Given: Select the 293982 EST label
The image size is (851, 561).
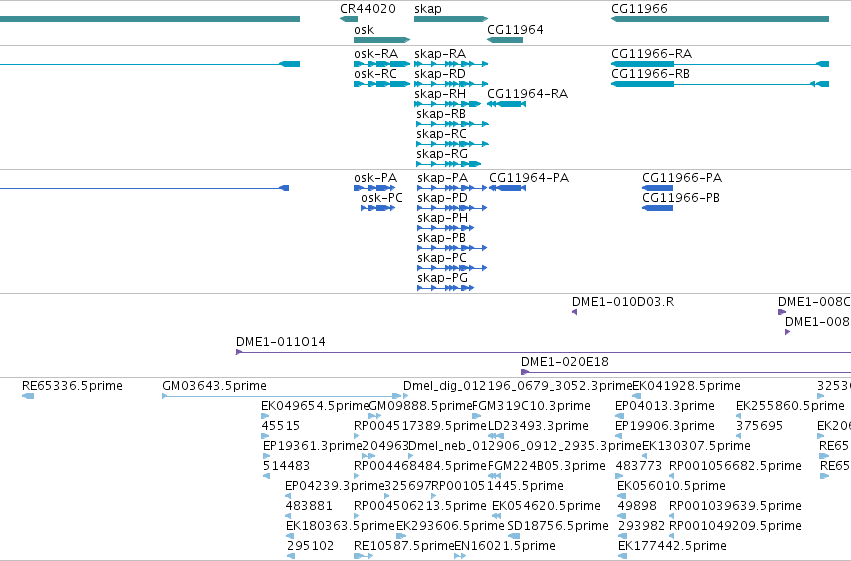Looking at the screenshot, I should [642, 527].
